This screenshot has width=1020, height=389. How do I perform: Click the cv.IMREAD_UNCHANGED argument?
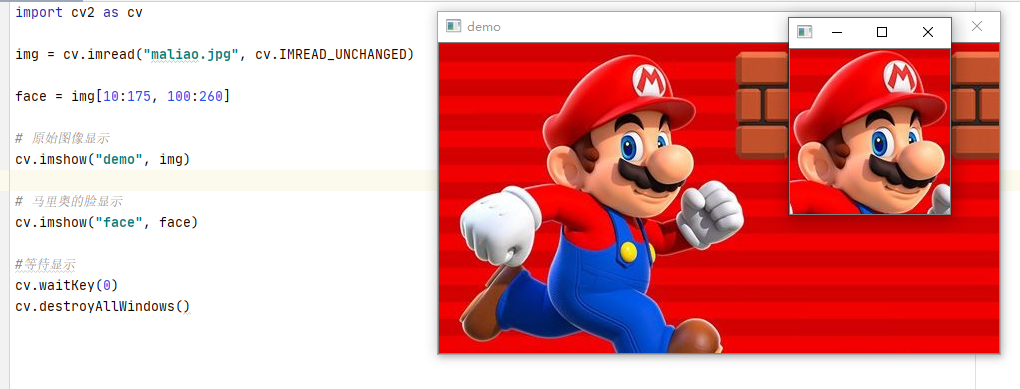coord(331,55)
